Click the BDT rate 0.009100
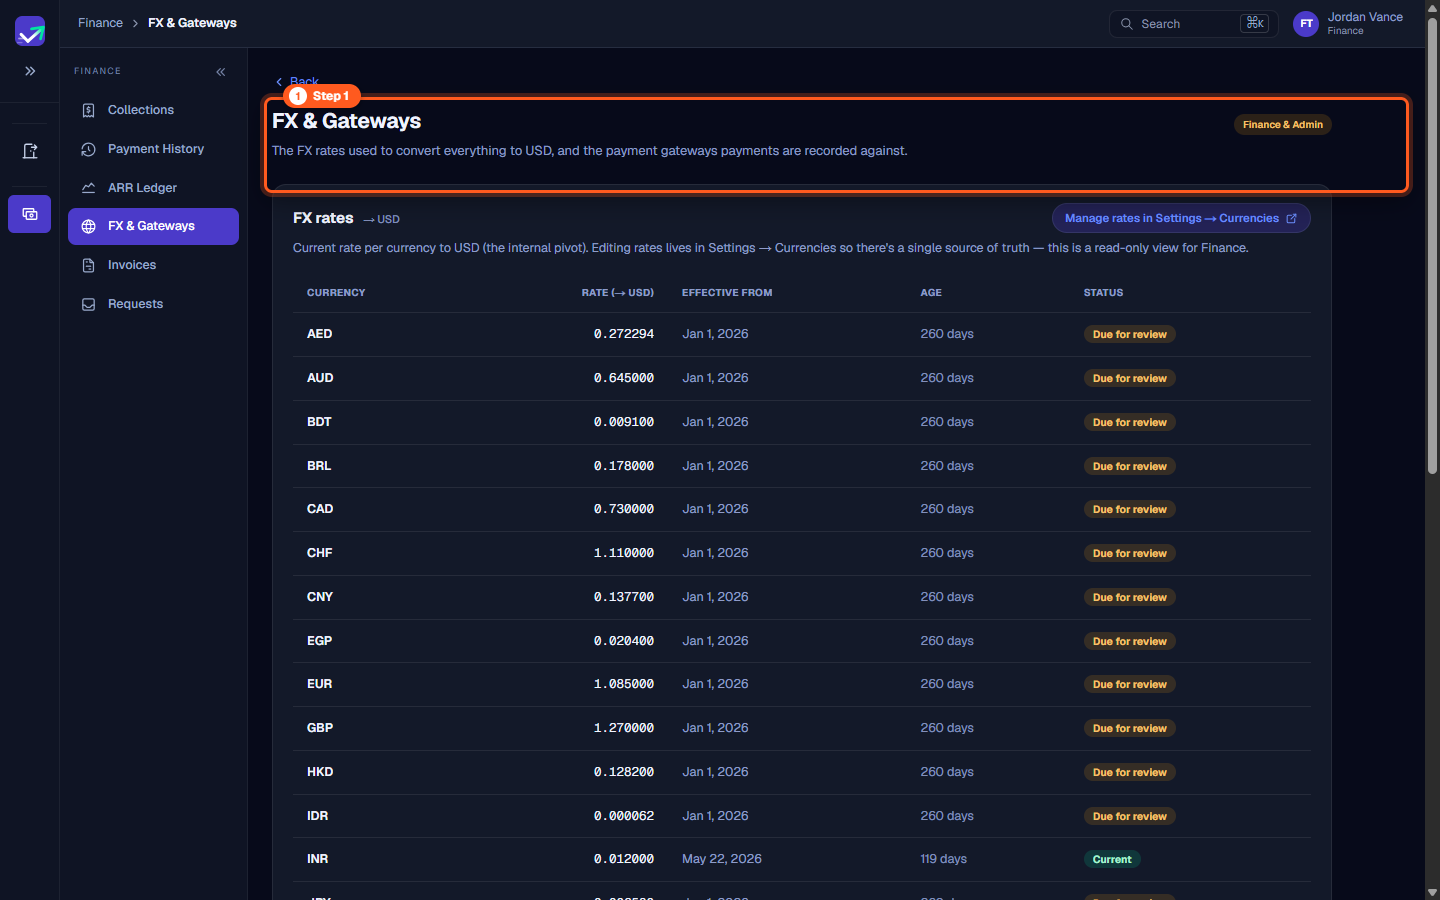The image size is (1440, 900). [624, 422]
